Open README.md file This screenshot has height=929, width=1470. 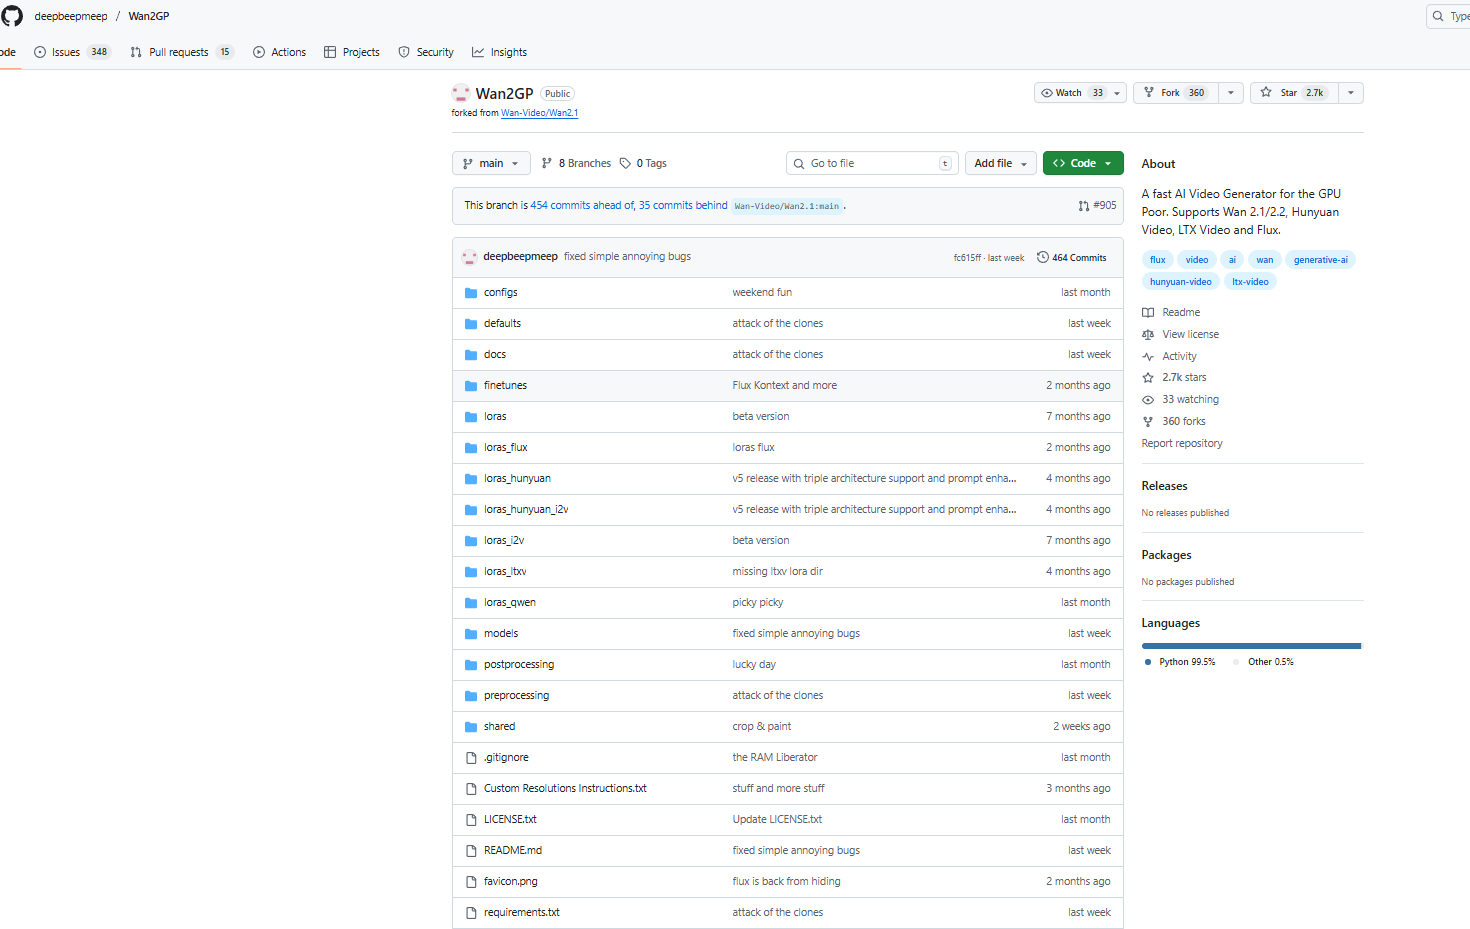click(512, 851)
